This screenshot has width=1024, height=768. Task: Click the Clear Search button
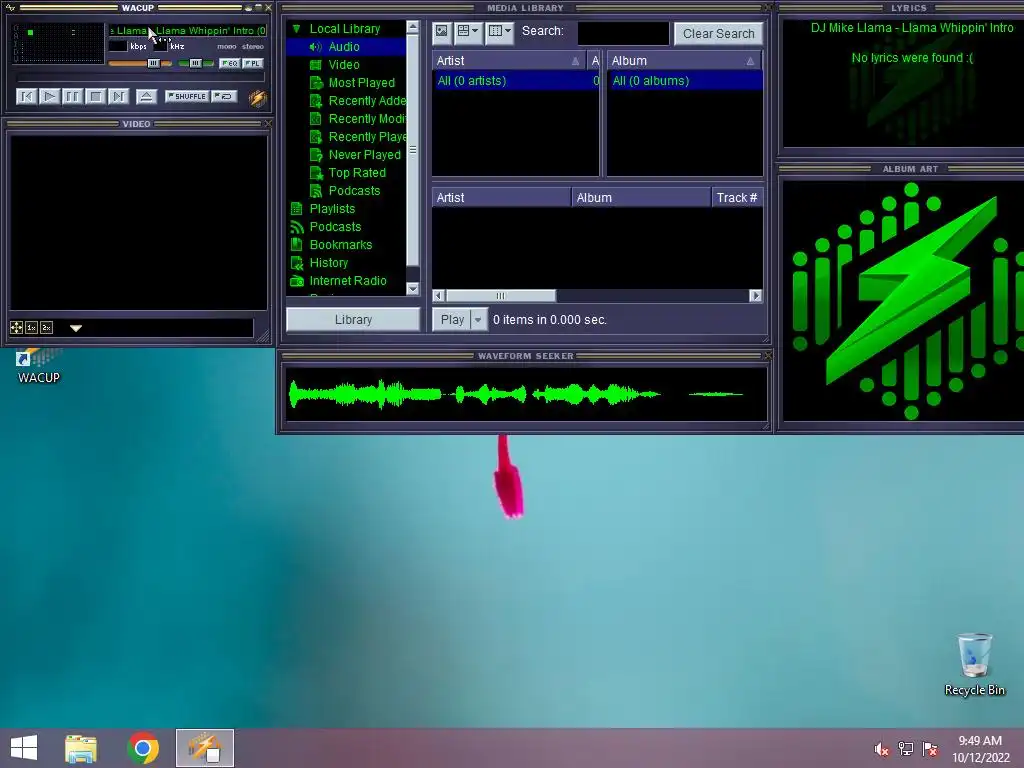718,33
